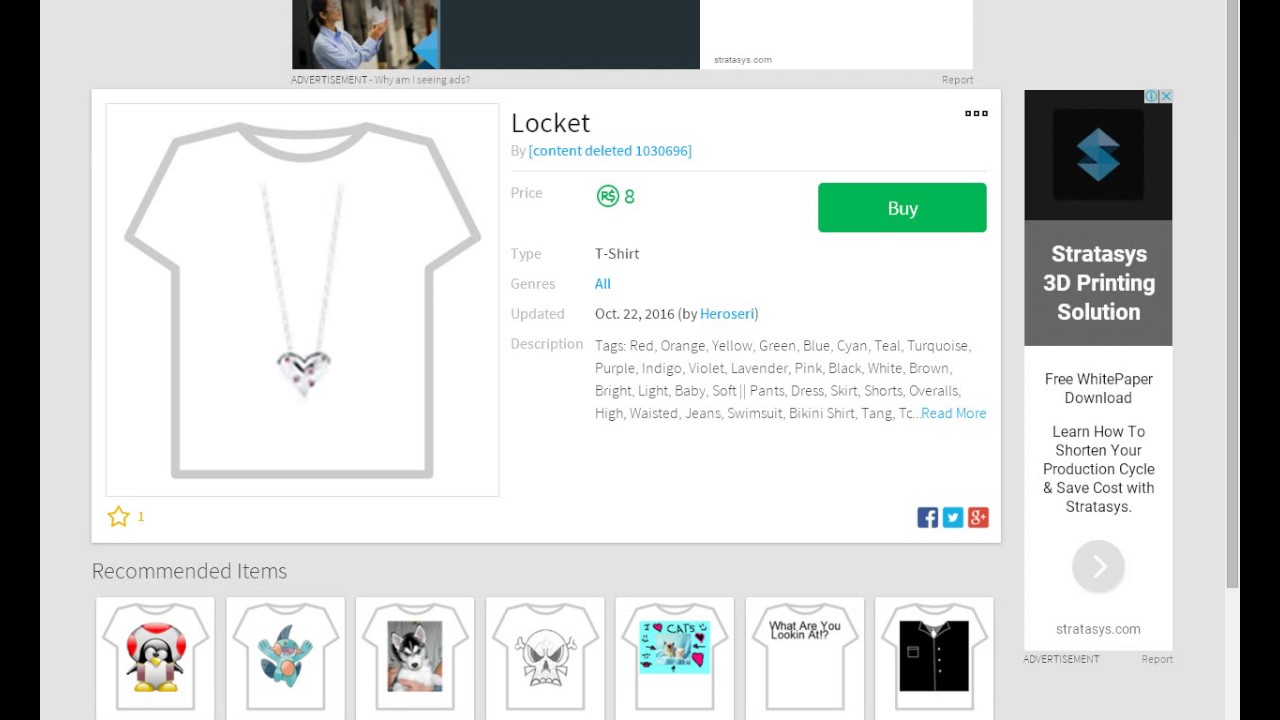Click the Stratasys ad arrow button
The image size is (1280, 720).
(x=1098, y=567)
